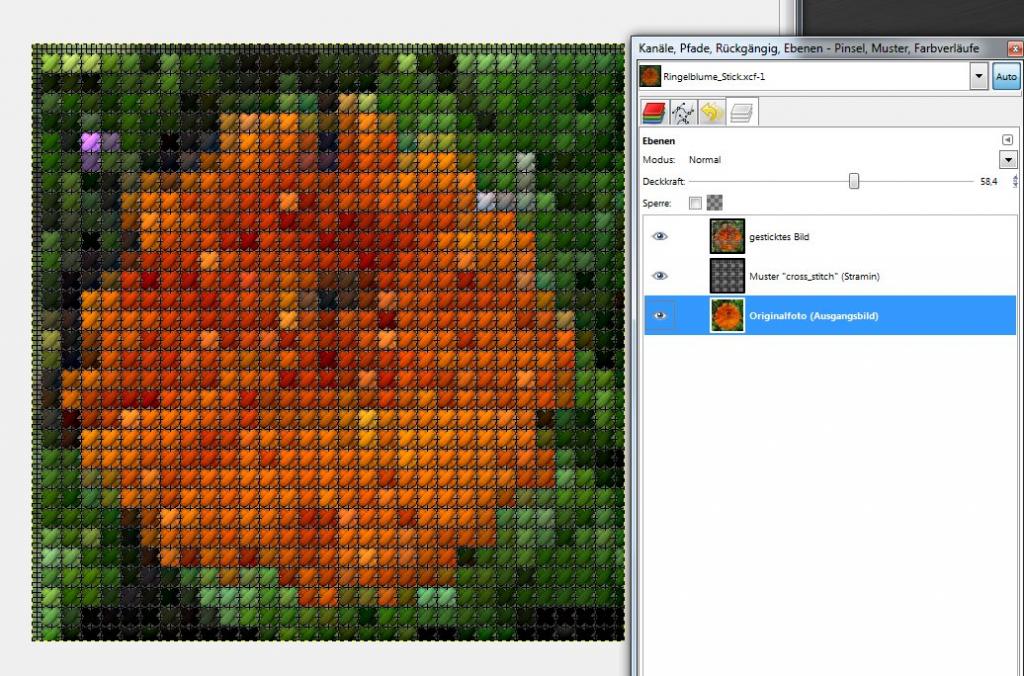Click the Deckkraft value 58,4
Screen dimensions: 1024x676
[x=989, y=182]
